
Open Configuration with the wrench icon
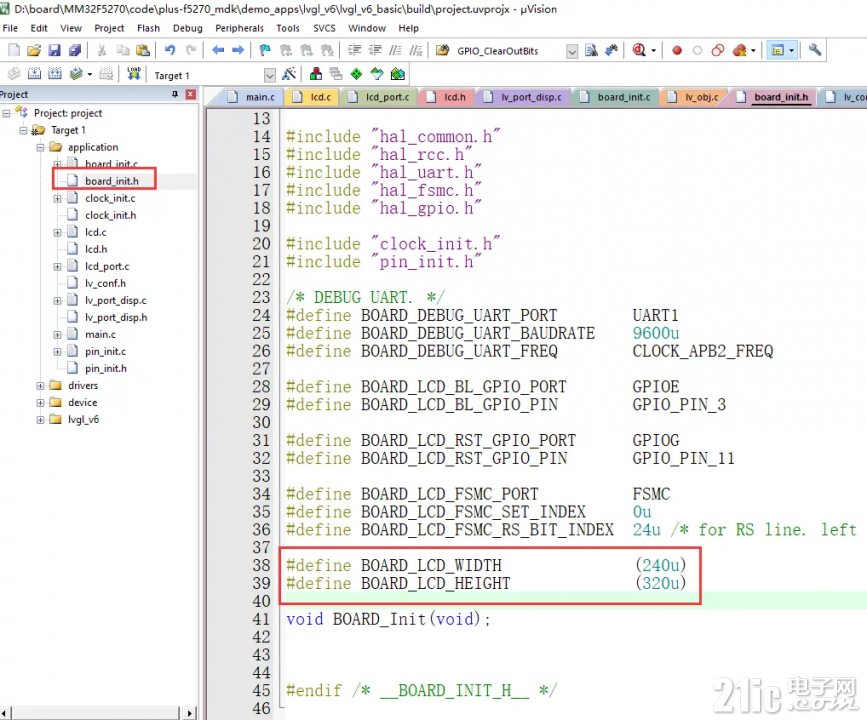(x=815, y=50)
